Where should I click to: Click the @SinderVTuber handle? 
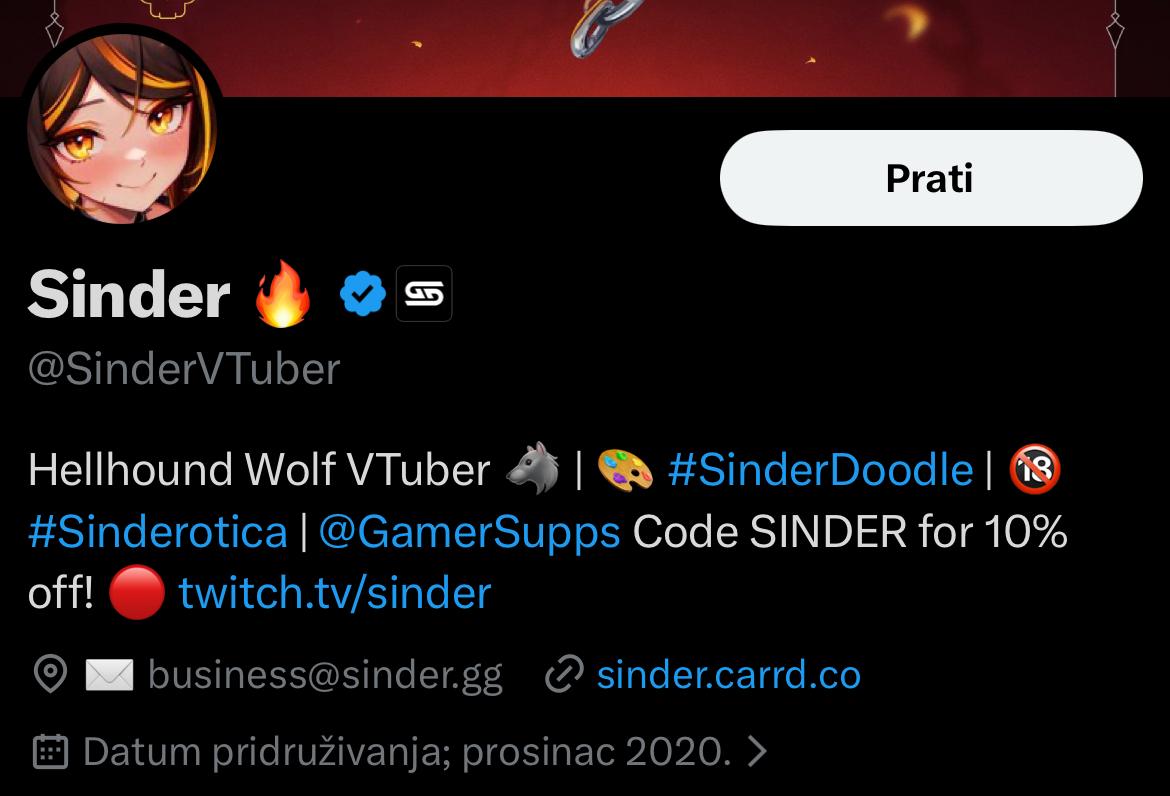point(184,369)
